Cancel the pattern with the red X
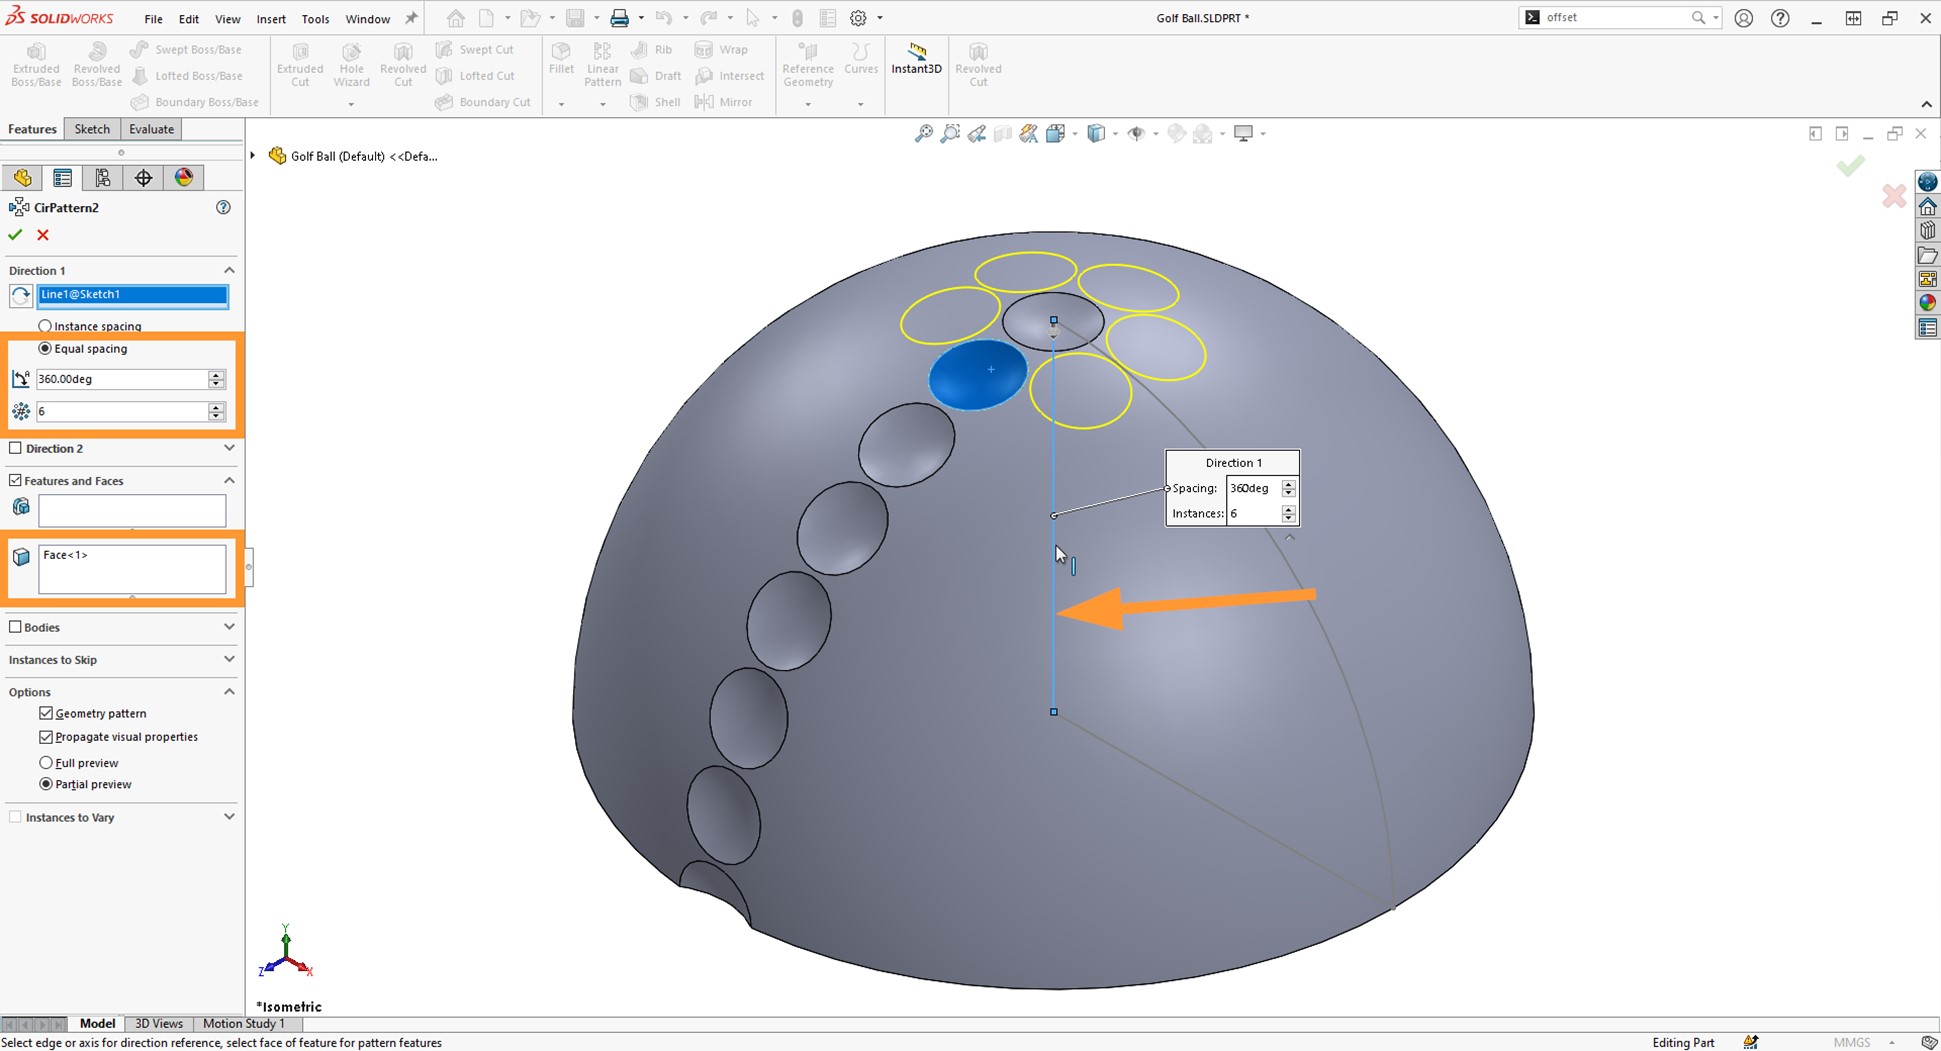The width and height of the screenshot is (1941, 1051). 42,234
